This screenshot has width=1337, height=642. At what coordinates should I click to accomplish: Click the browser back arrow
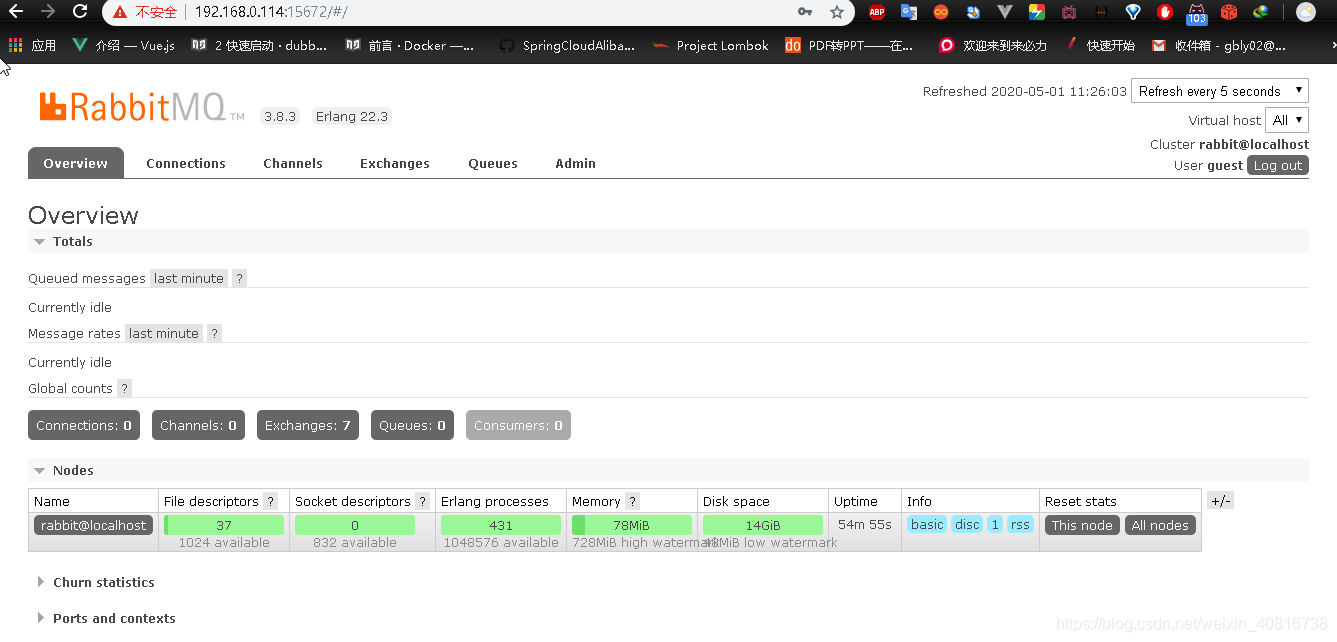16,12
